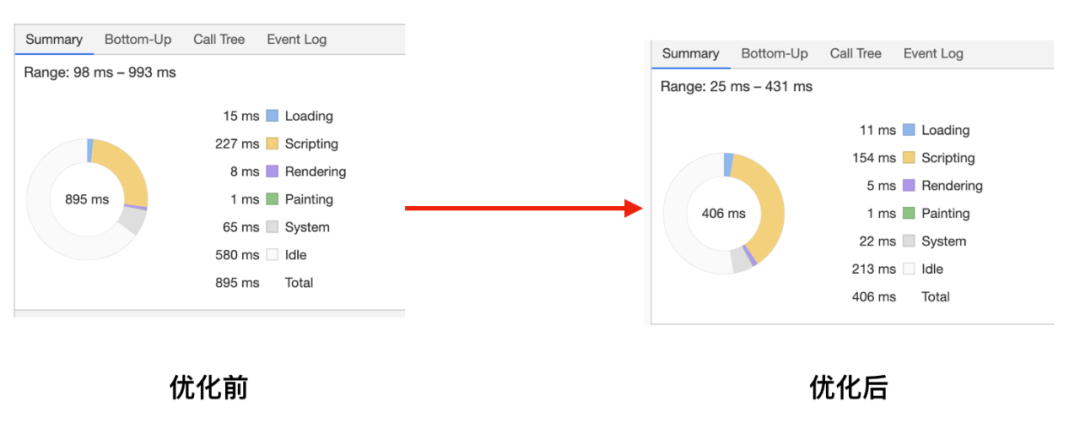Click the red arrow between panels
Screen dimensions: 1080x440
pos(522,208)
